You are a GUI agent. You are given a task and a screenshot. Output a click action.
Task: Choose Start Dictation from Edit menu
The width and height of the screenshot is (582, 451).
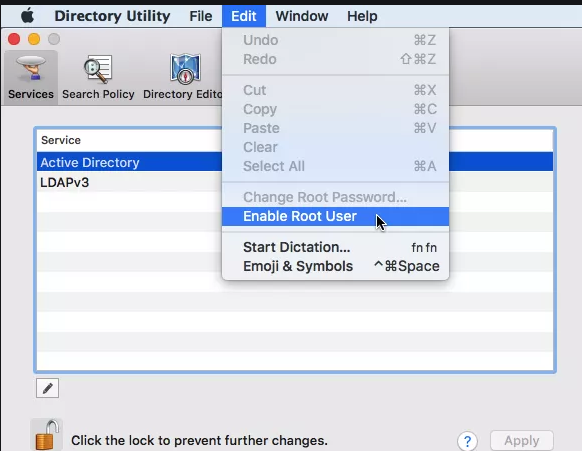tap(336, 247)
